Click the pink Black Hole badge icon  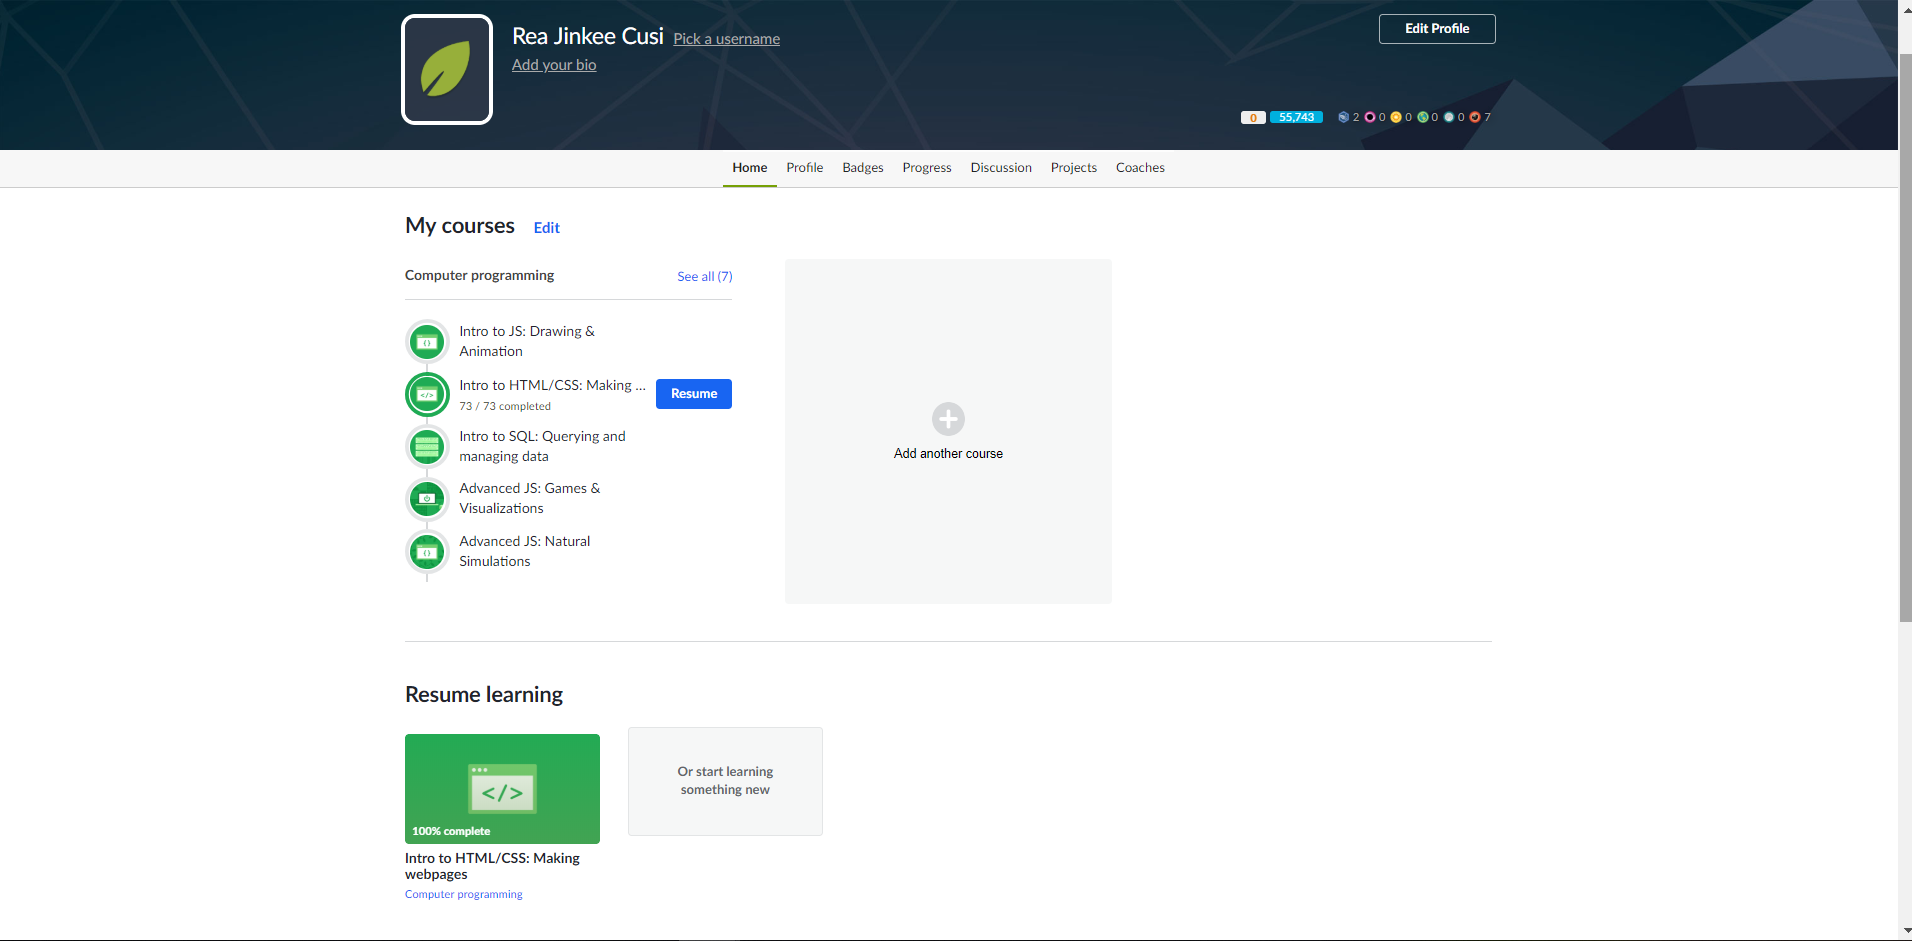coord(1370,117)
